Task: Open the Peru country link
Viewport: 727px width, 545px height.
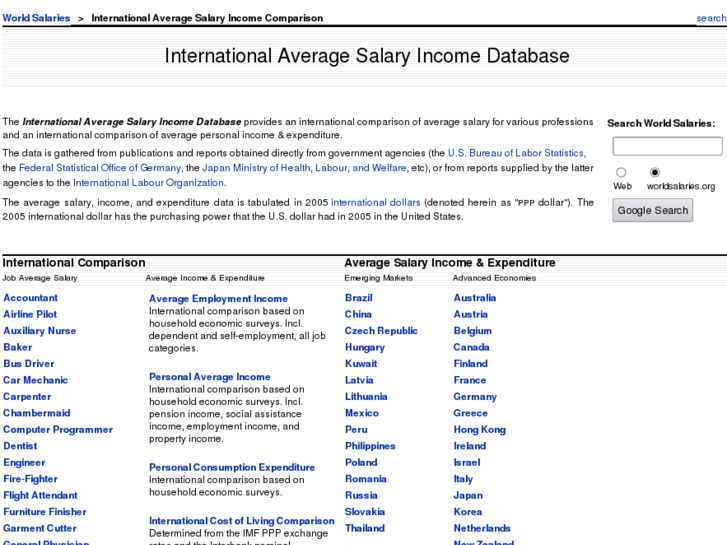Action: 356,430
